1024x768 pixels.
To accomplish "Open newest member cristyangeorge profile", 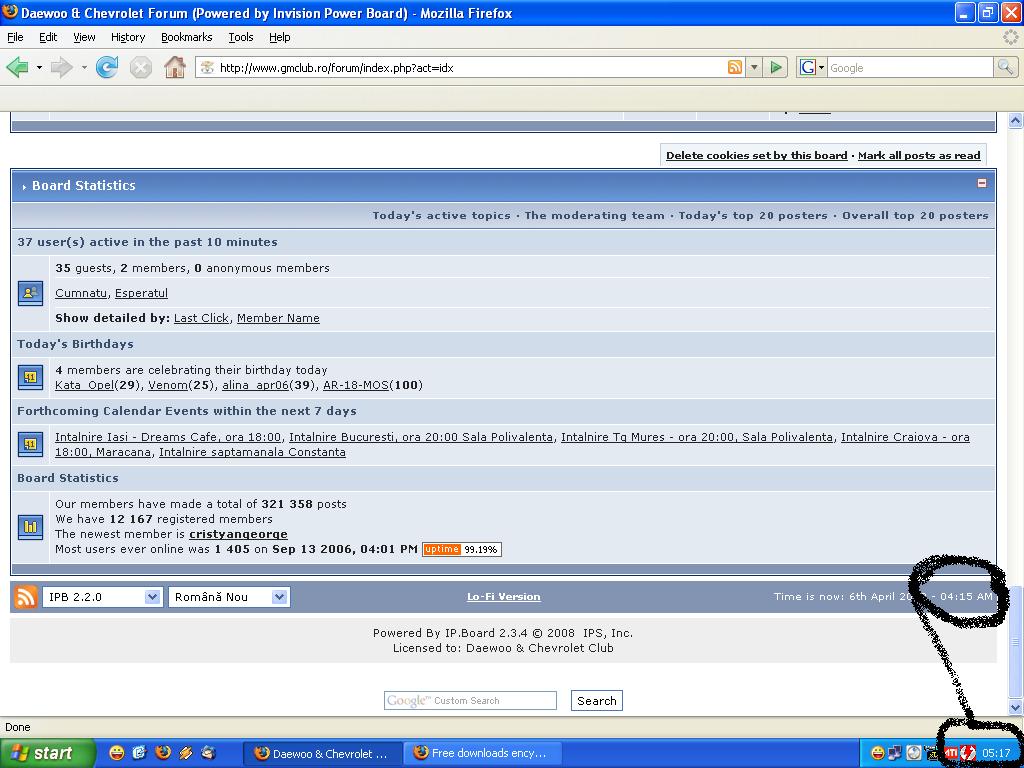I will (x=238, y=534).
